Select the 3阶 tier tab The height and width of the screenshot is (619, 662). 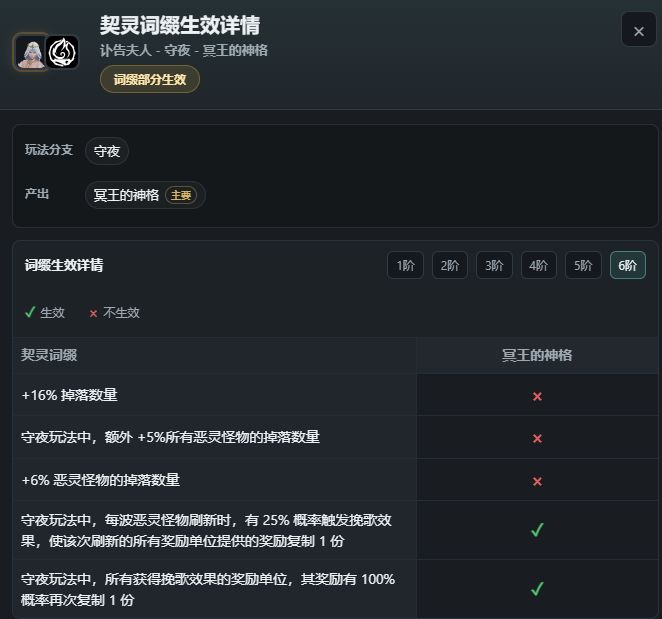click(x=494, y=265)
